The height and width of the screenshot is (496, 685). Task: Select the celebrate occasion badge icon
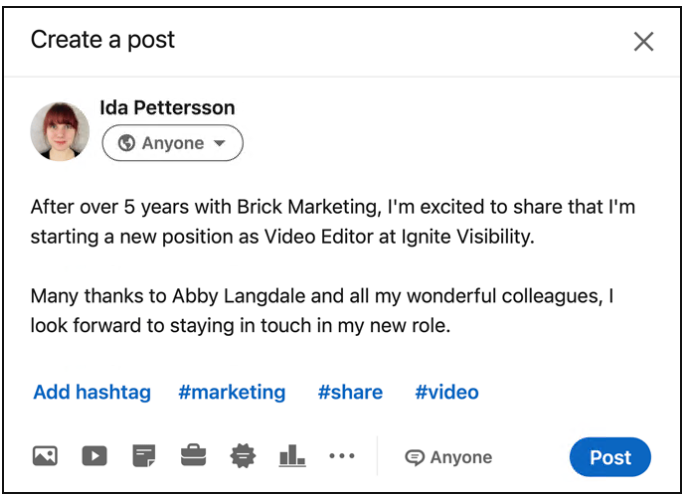click(242, 457)
